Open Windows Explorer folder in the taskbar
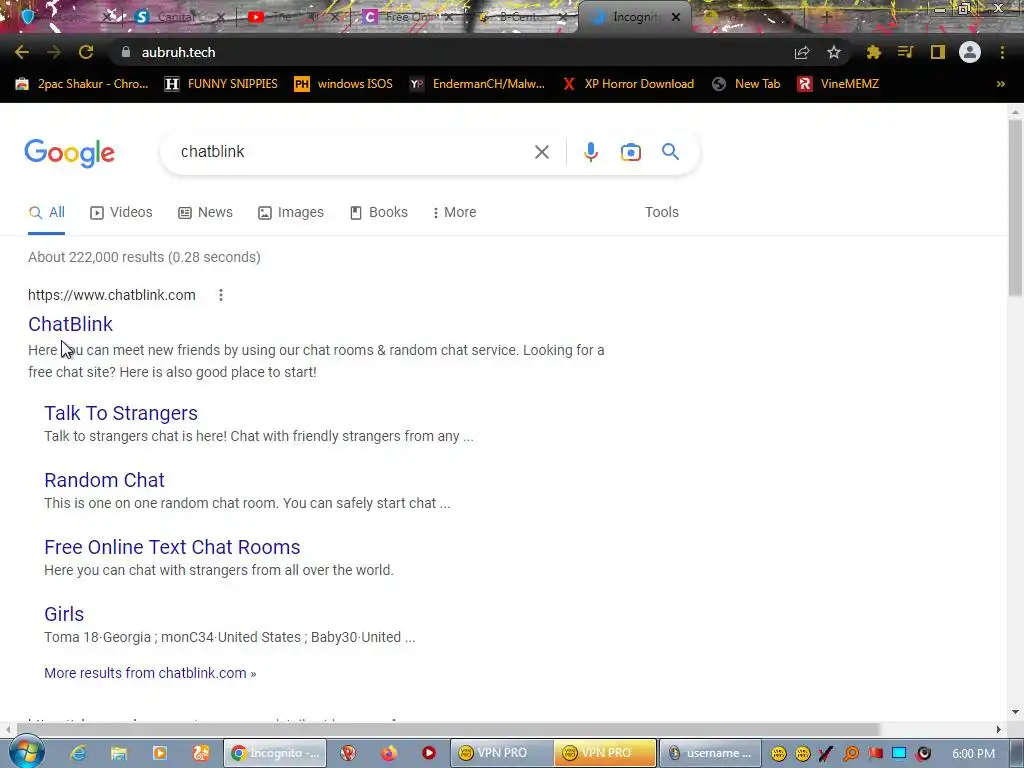The height and width of the screenshot is (768, 1024). click(119, 753)
